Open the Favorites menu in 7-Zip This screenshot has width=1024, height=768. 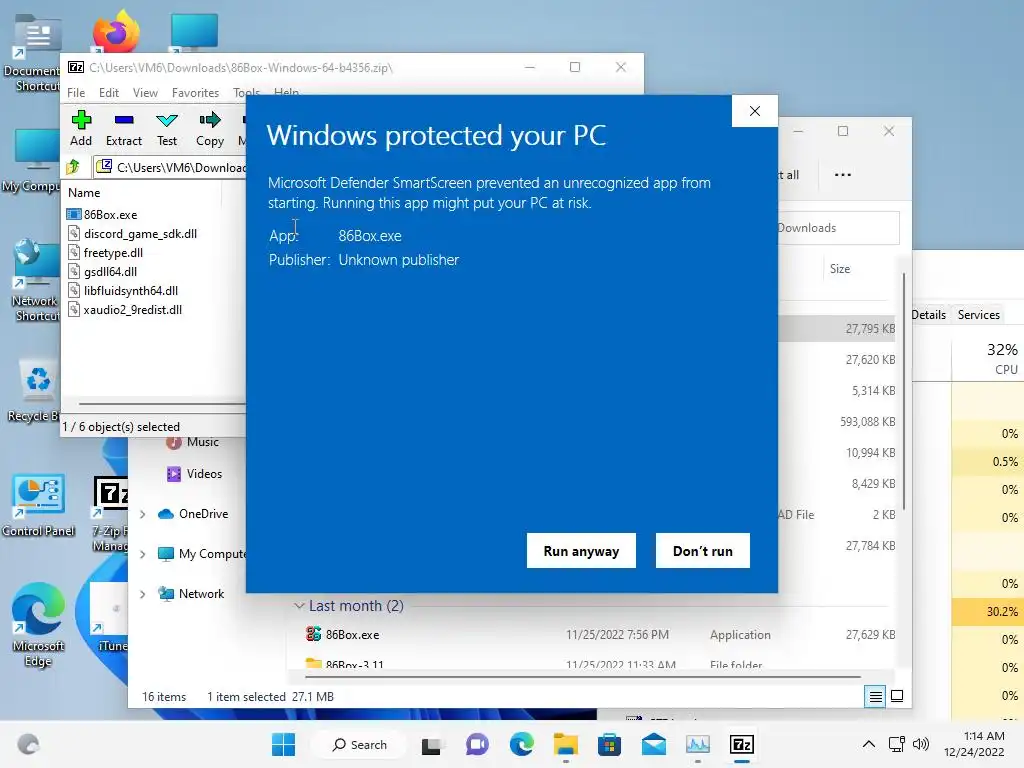pyautogui.click(x=195, y=93)
